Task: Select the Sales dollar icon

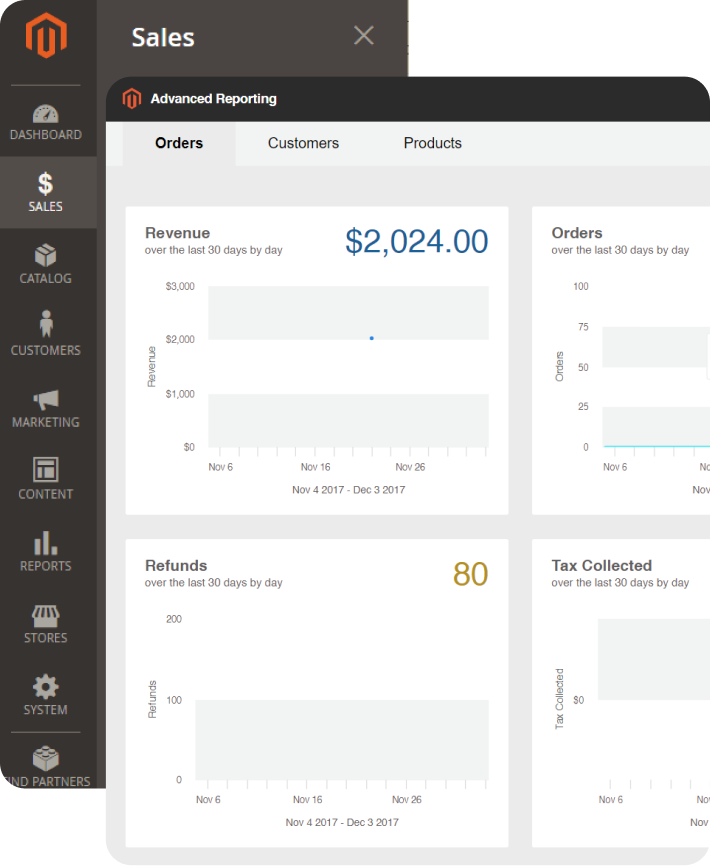Action: click(46, 184)
